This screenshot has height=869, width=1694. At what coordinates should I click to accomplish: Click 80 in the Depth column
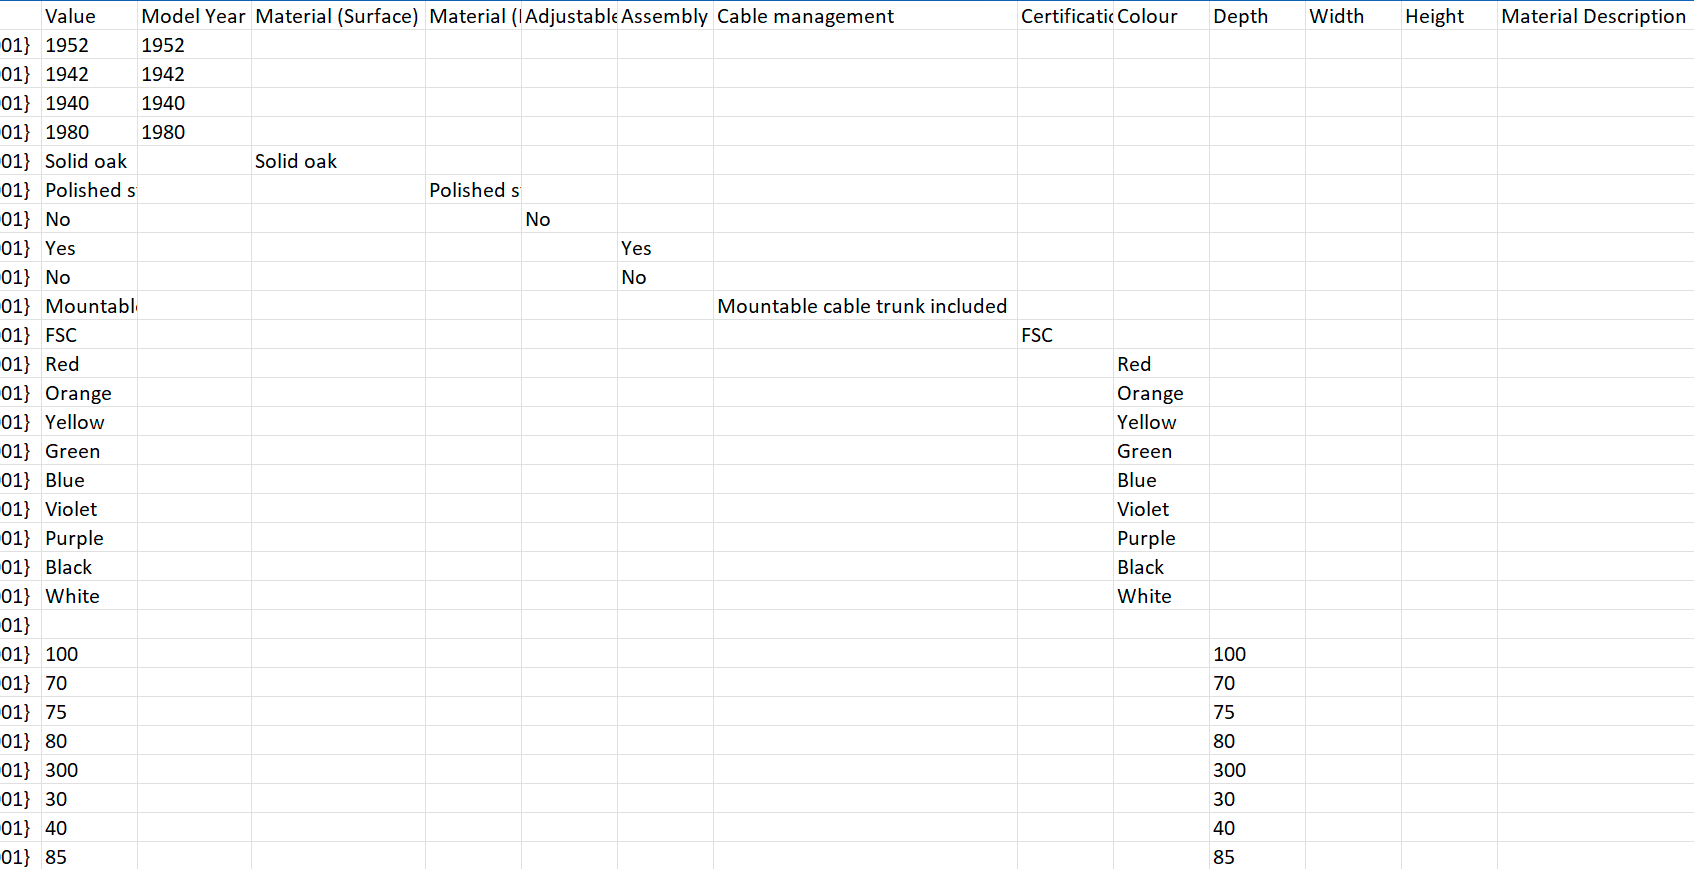point(1257,741)
